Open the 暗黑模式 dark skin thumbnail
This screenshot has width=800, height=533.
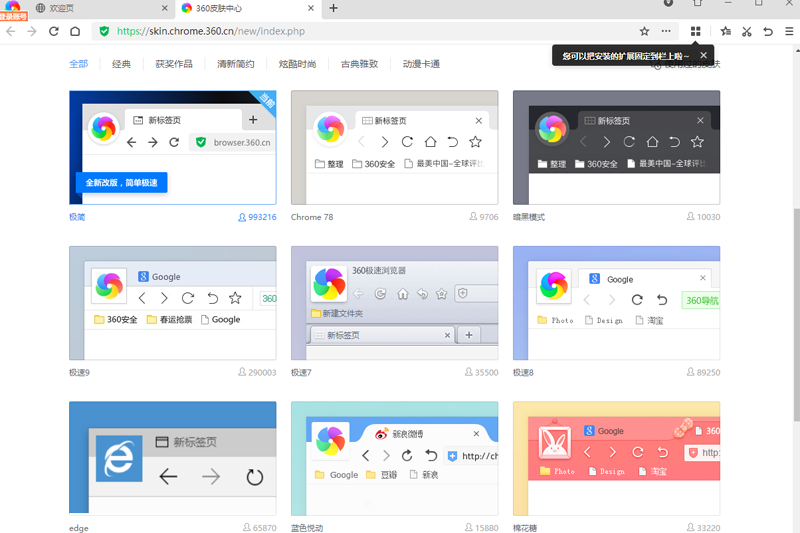(x=616, y=147)
